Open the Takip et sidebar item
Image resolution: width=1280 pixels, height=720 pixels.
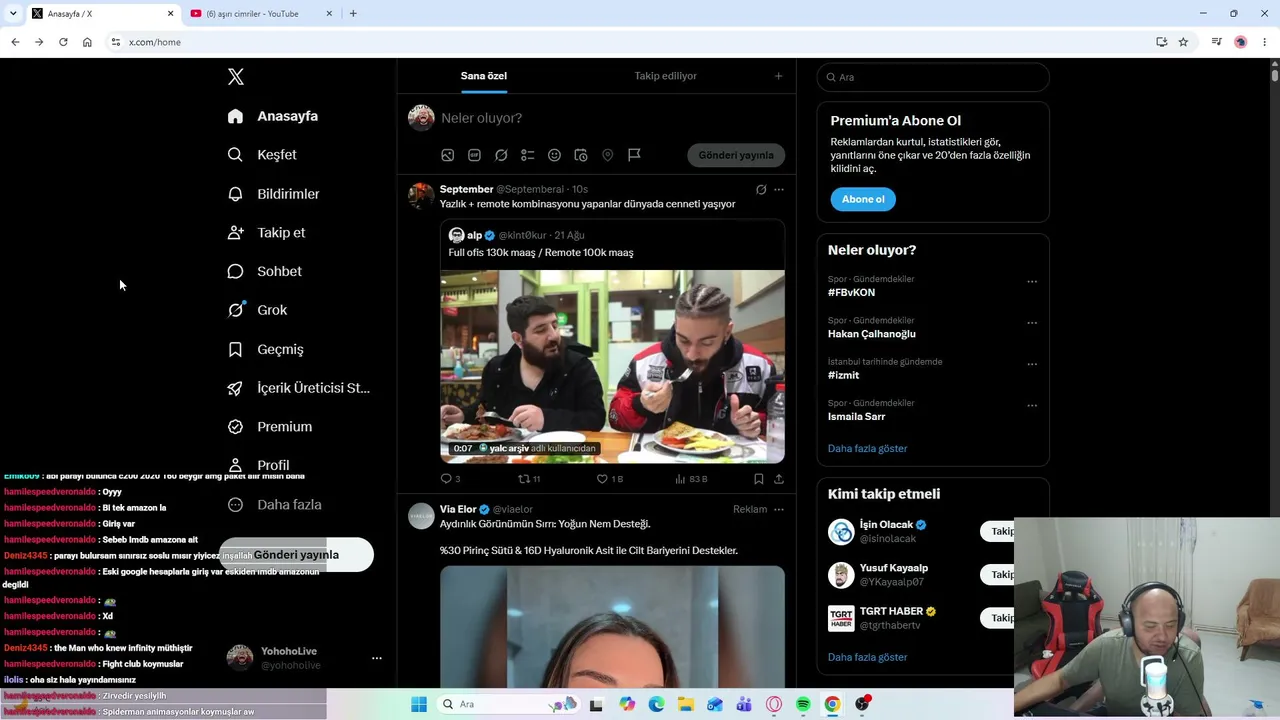266,233
